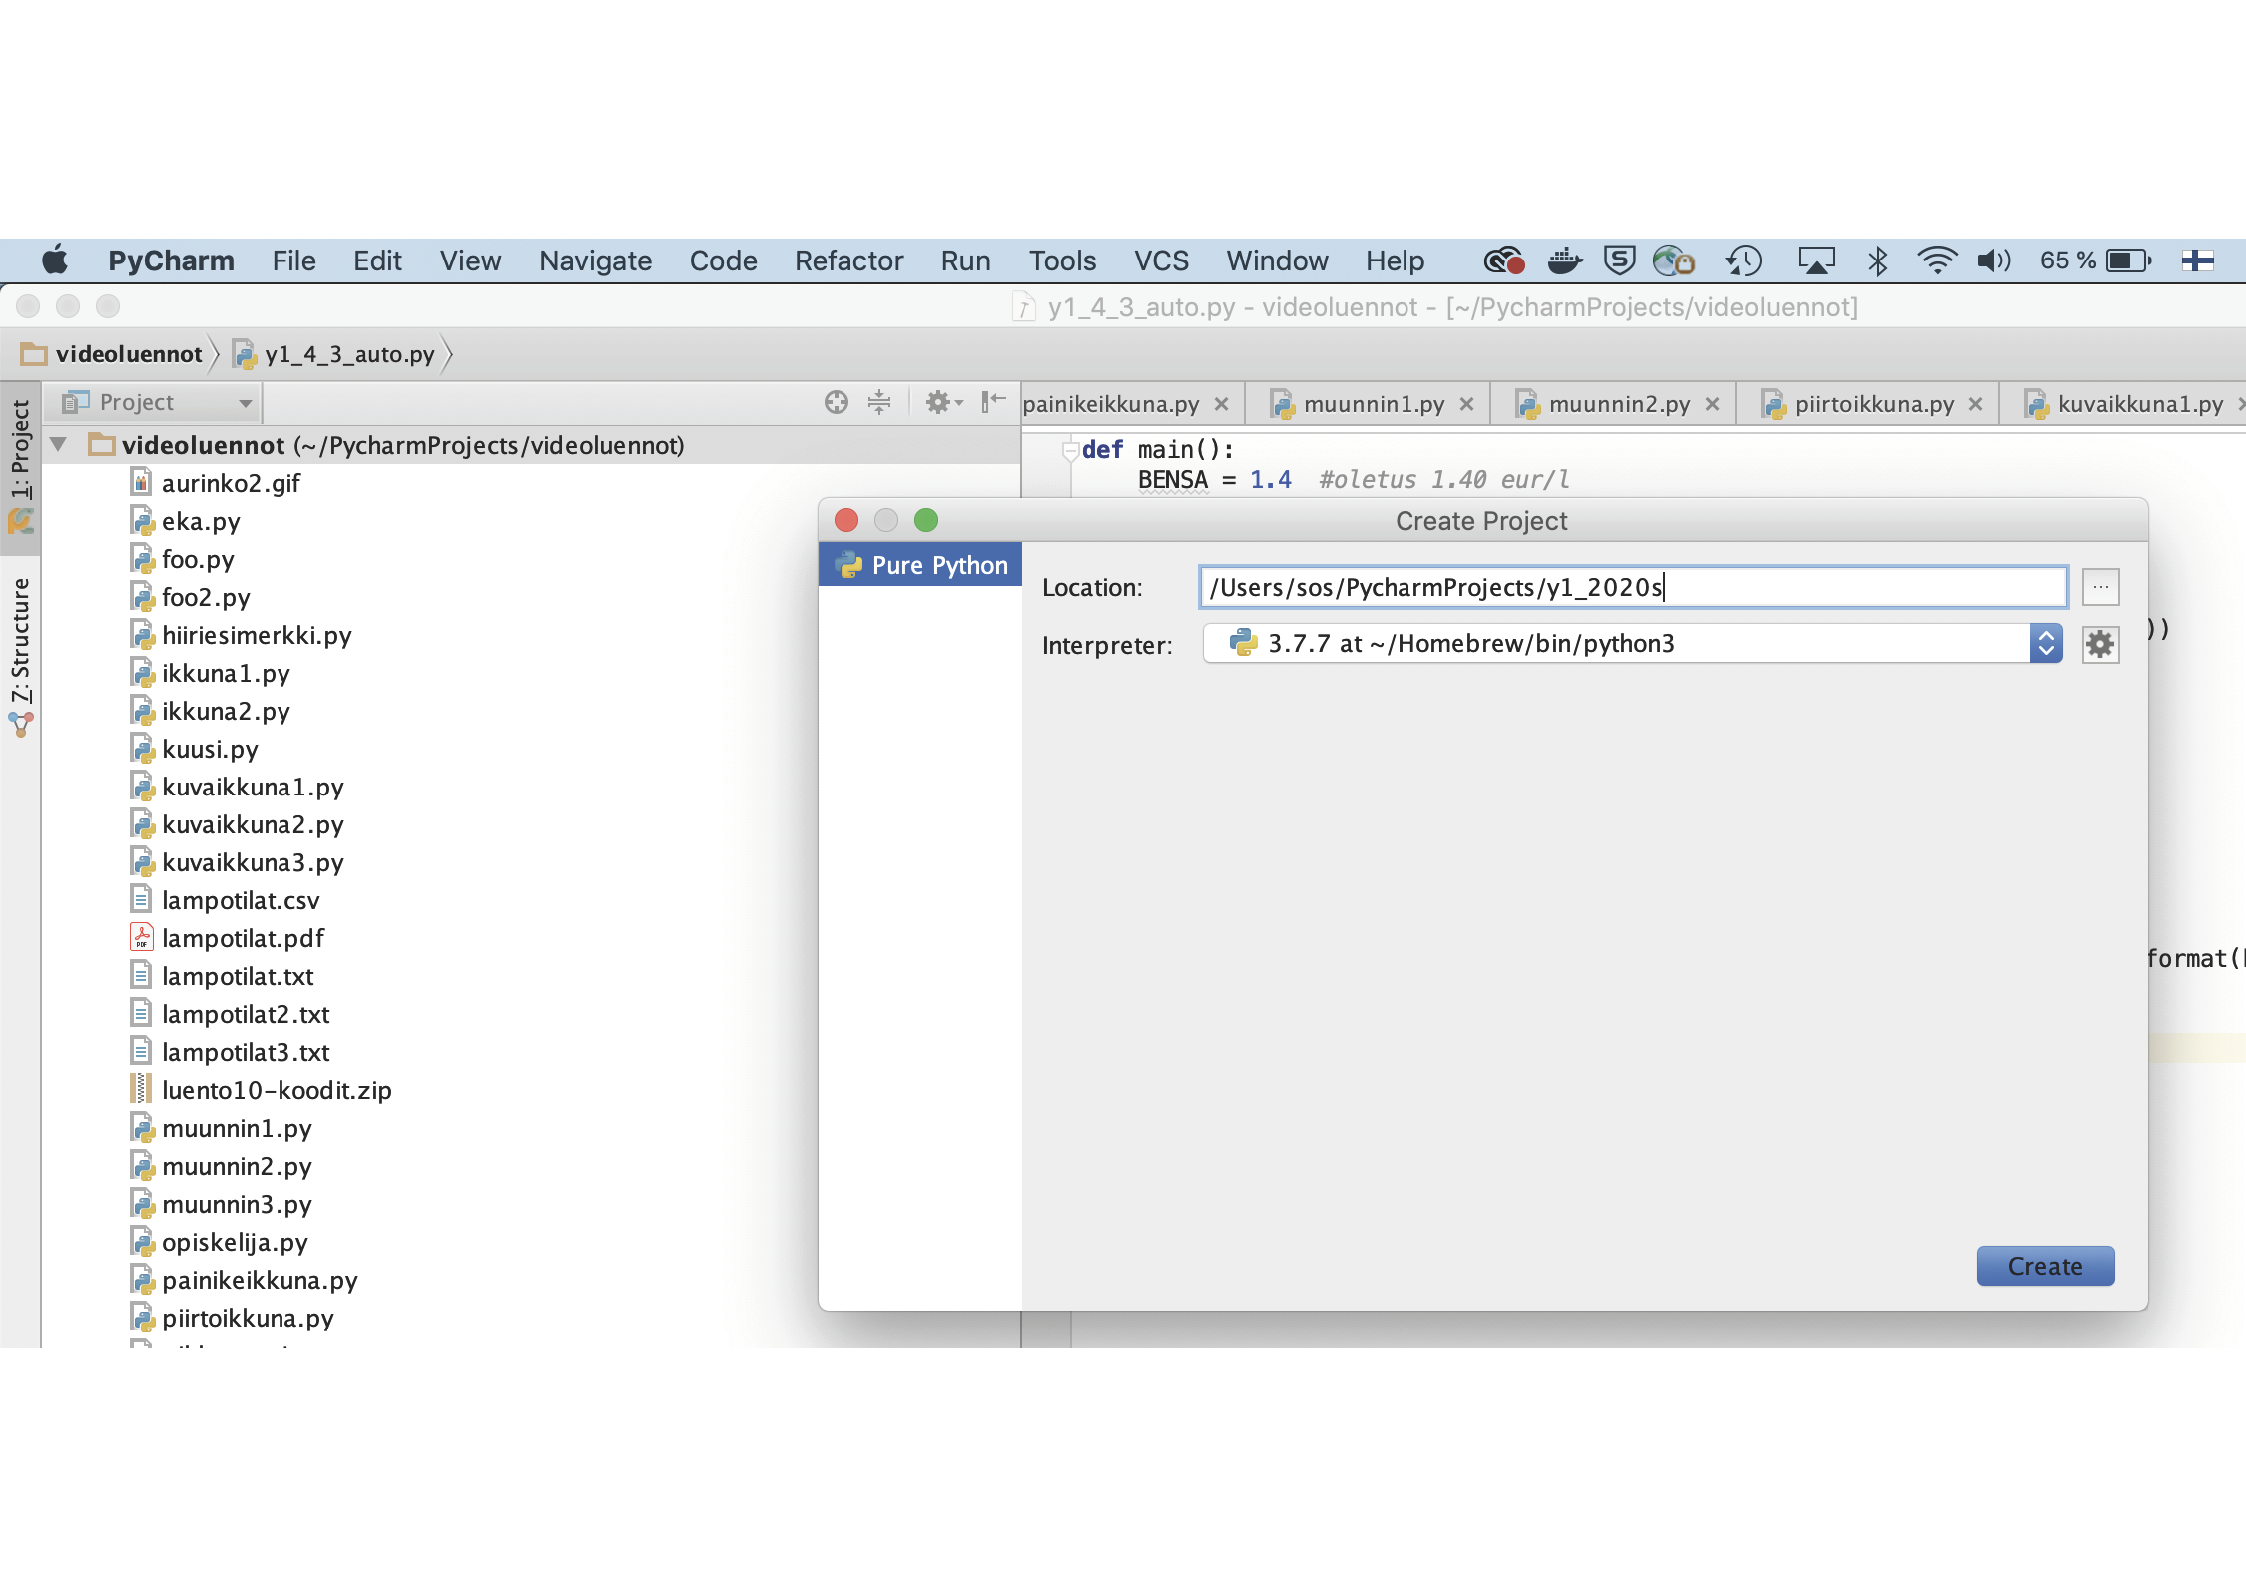The height and width of the screenshot is (1587, 2246).
Task: Select lampotilat.pdf in project tree
Action: click(x=242, y=938)
